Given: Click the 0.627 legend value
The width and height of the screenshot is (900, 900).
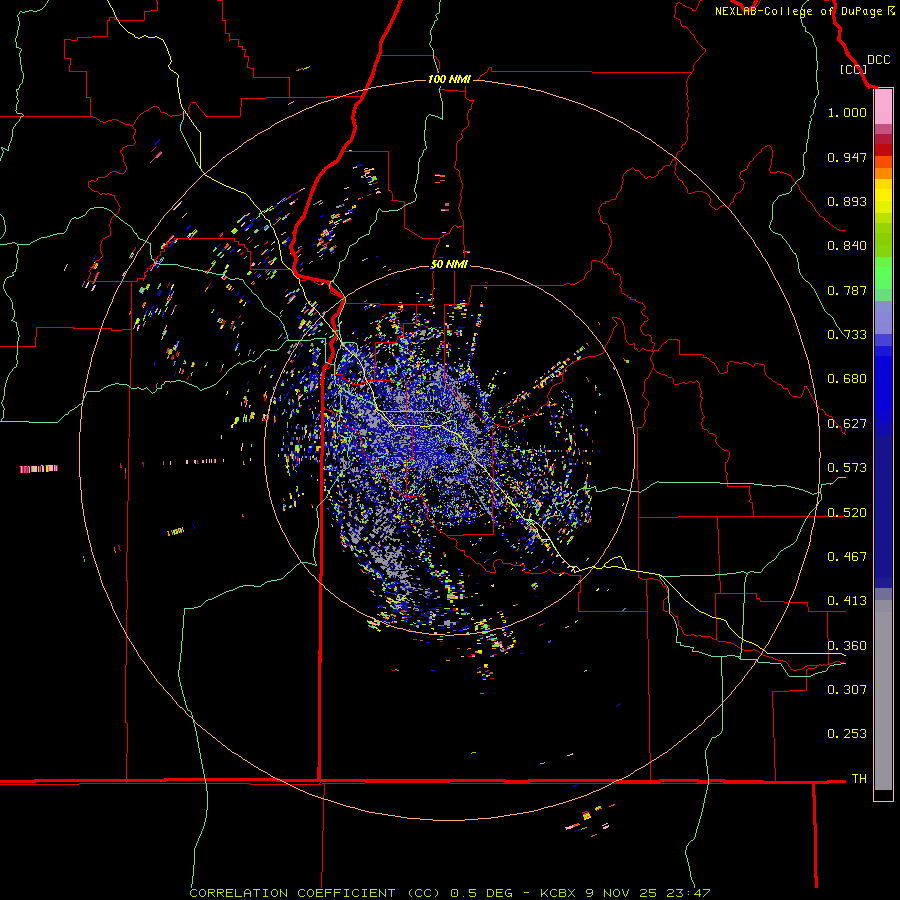Looking at the screenshot, I should pyautogui.click(x=847, y=424).
